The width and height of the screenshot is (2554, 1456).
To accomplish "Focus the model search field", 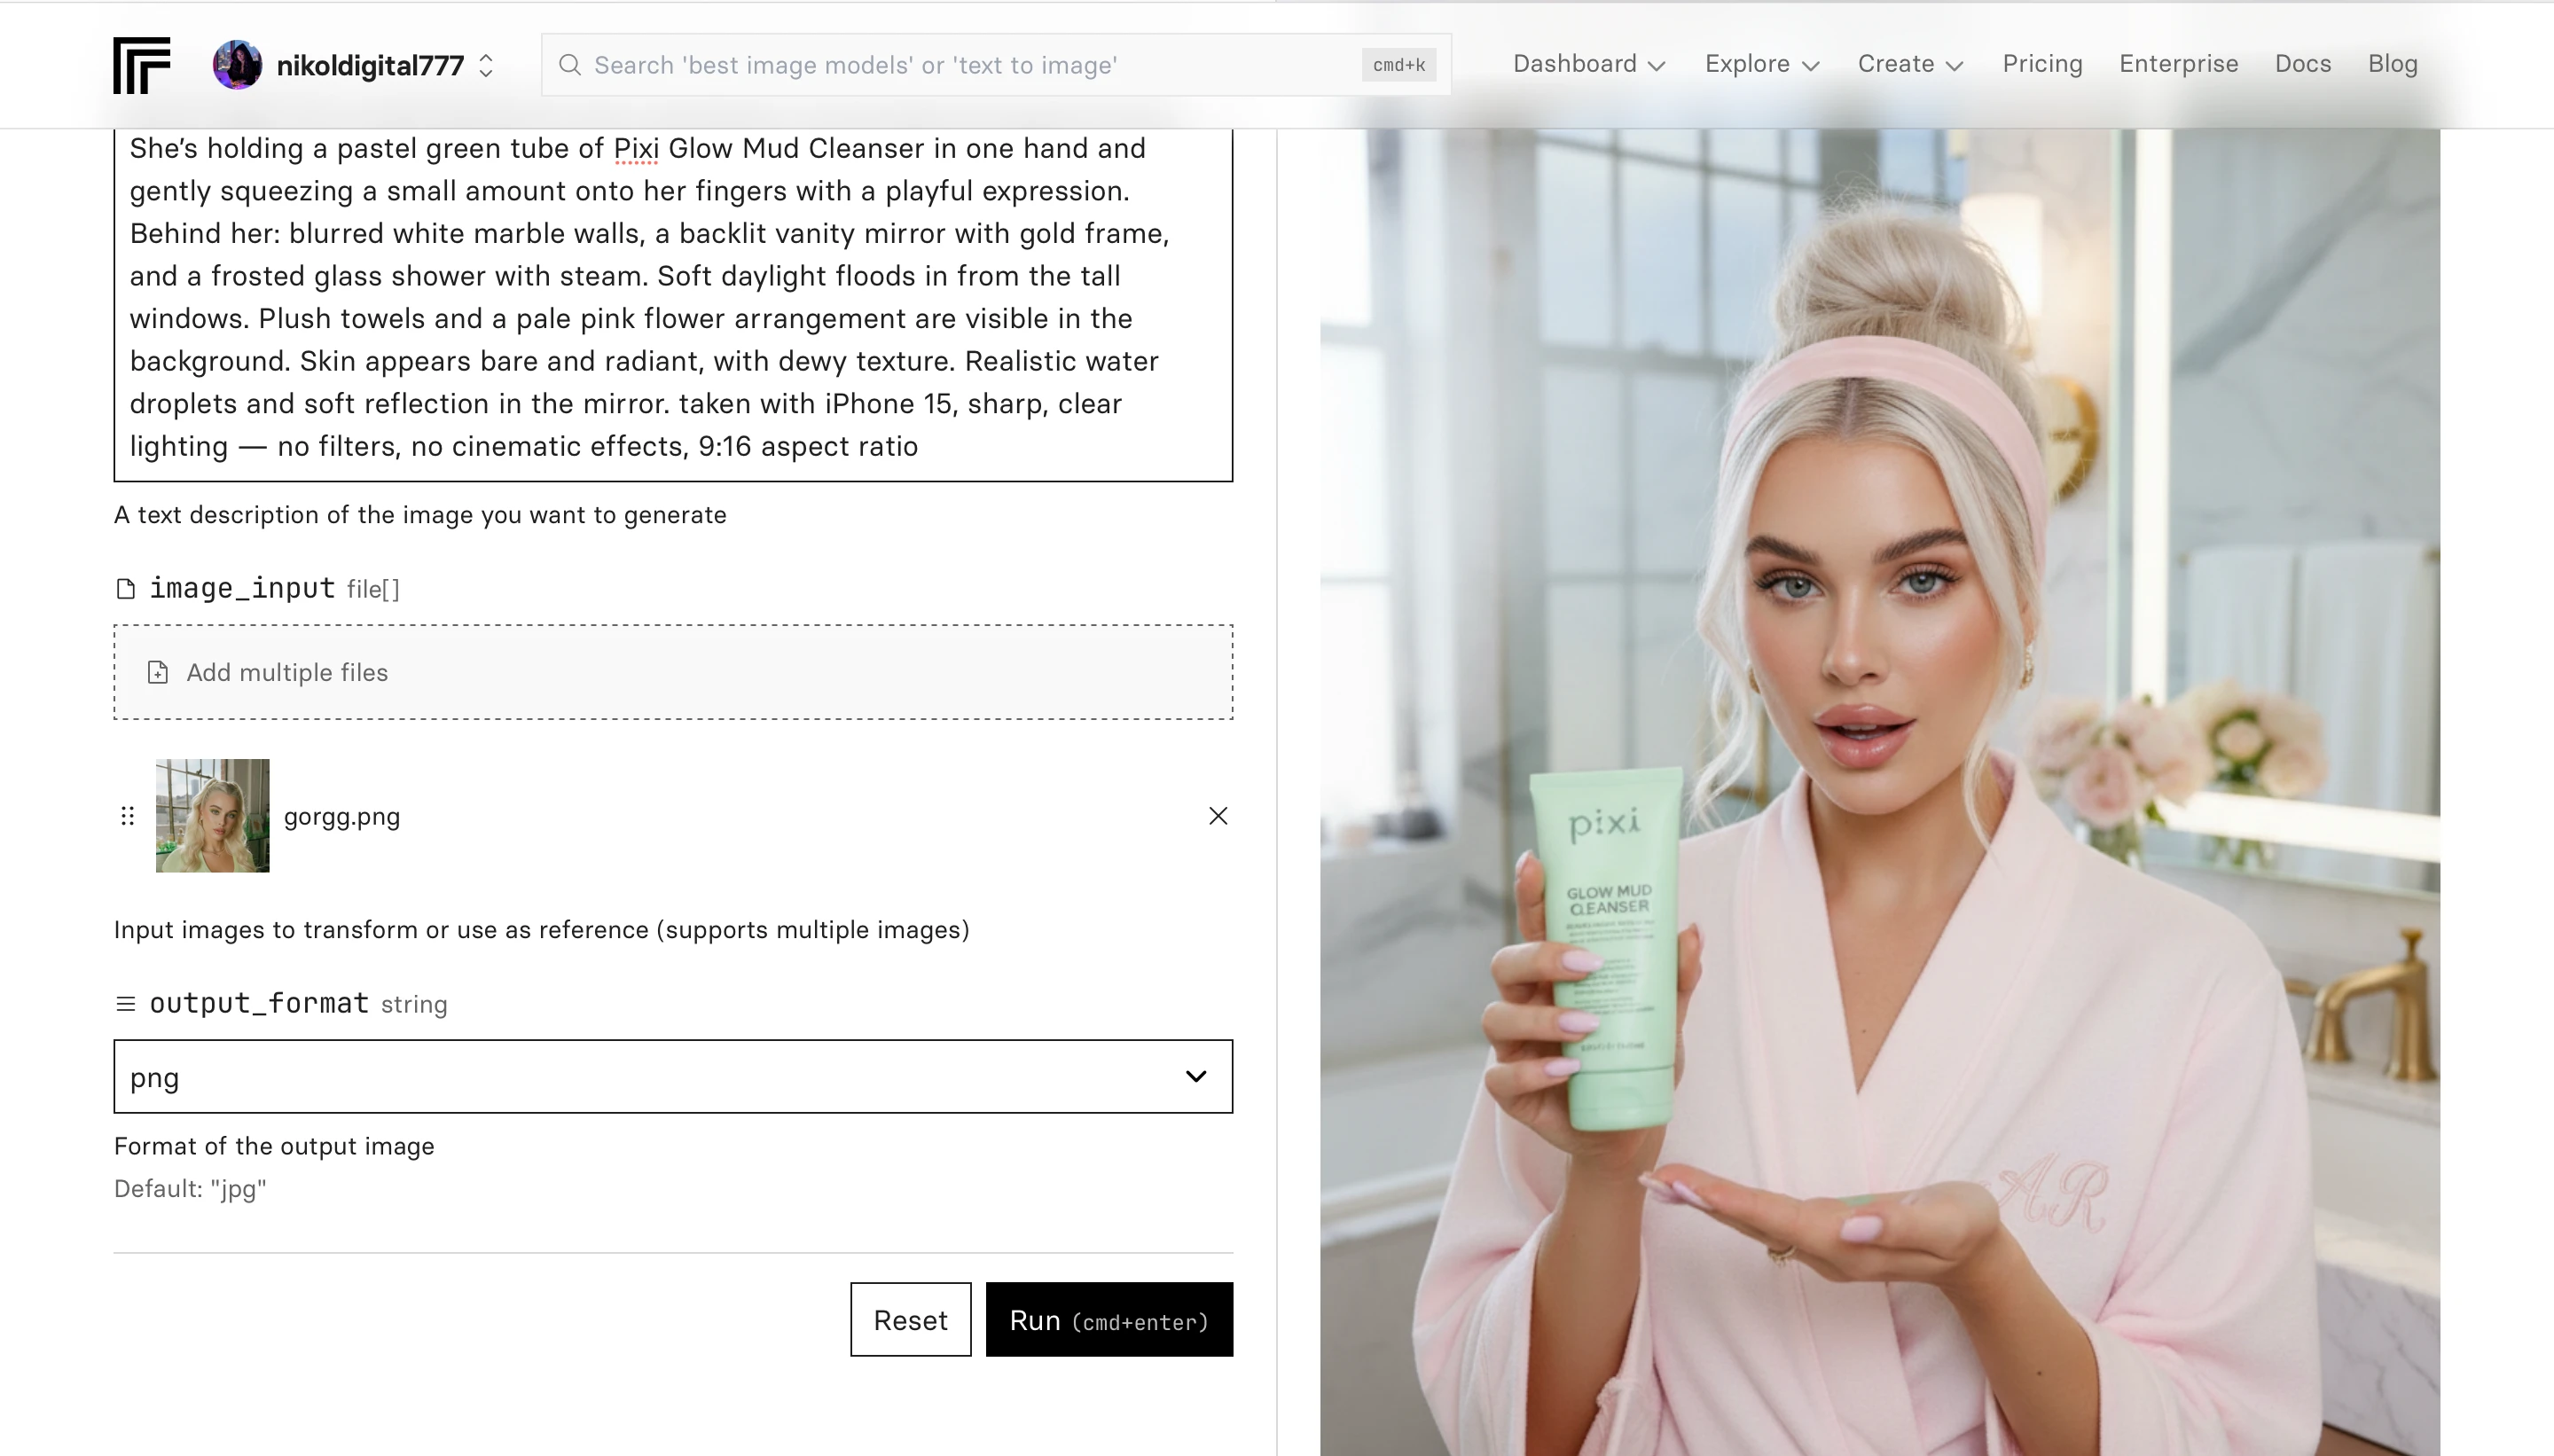I will [x=996, y=65].
